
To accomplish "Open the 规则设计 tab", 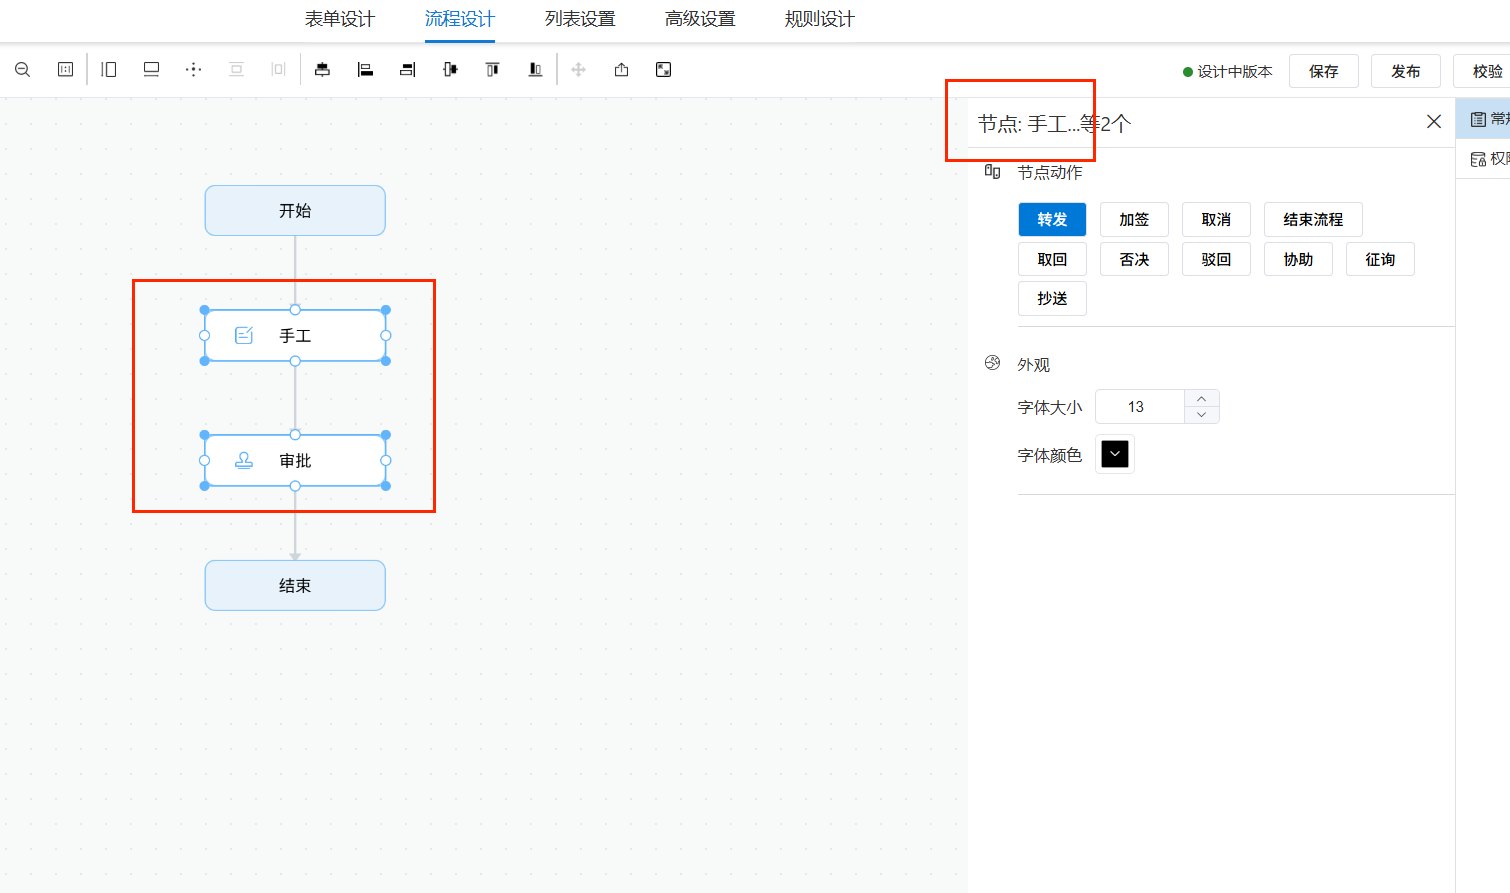I will click(x=820, y=19).
